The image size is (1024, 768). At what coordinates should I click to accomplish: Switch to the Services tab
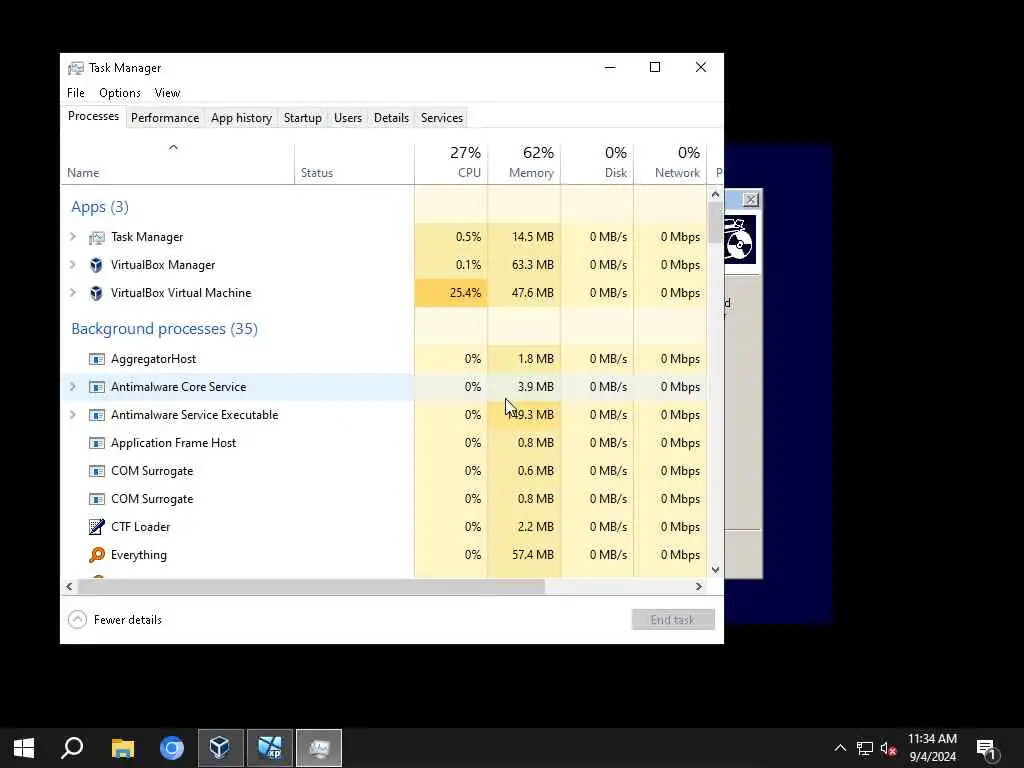[x=441, y=118]
